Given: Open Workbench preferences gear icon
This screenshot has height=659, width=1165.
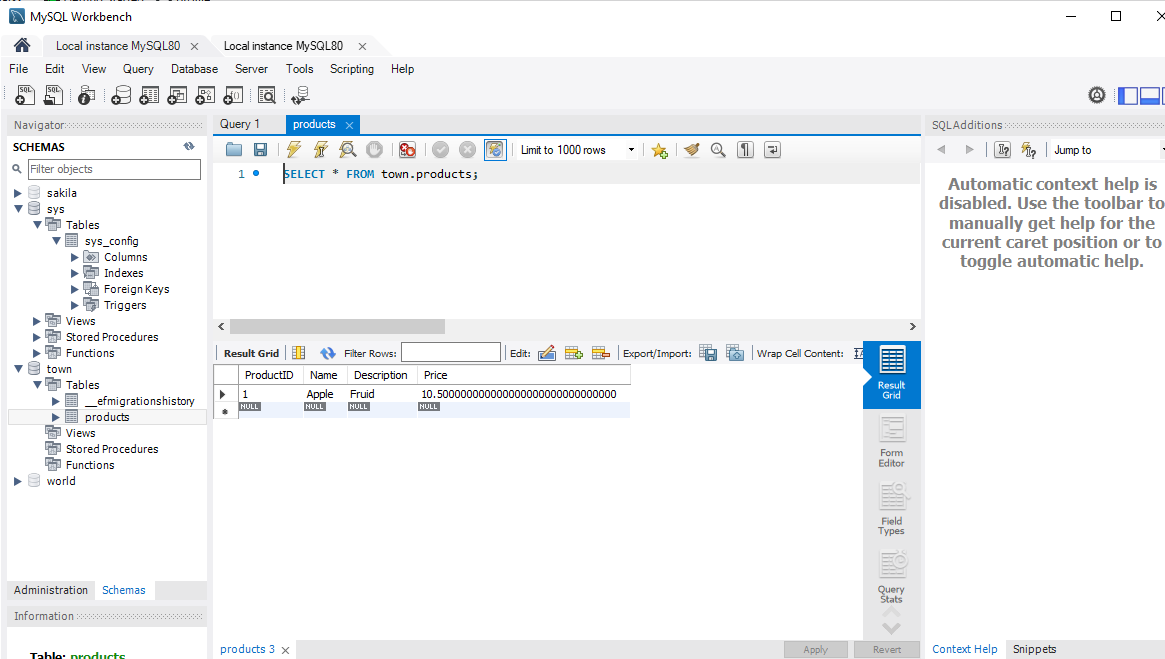Looking at the screenshot, I should click(x=1097, y=95).
